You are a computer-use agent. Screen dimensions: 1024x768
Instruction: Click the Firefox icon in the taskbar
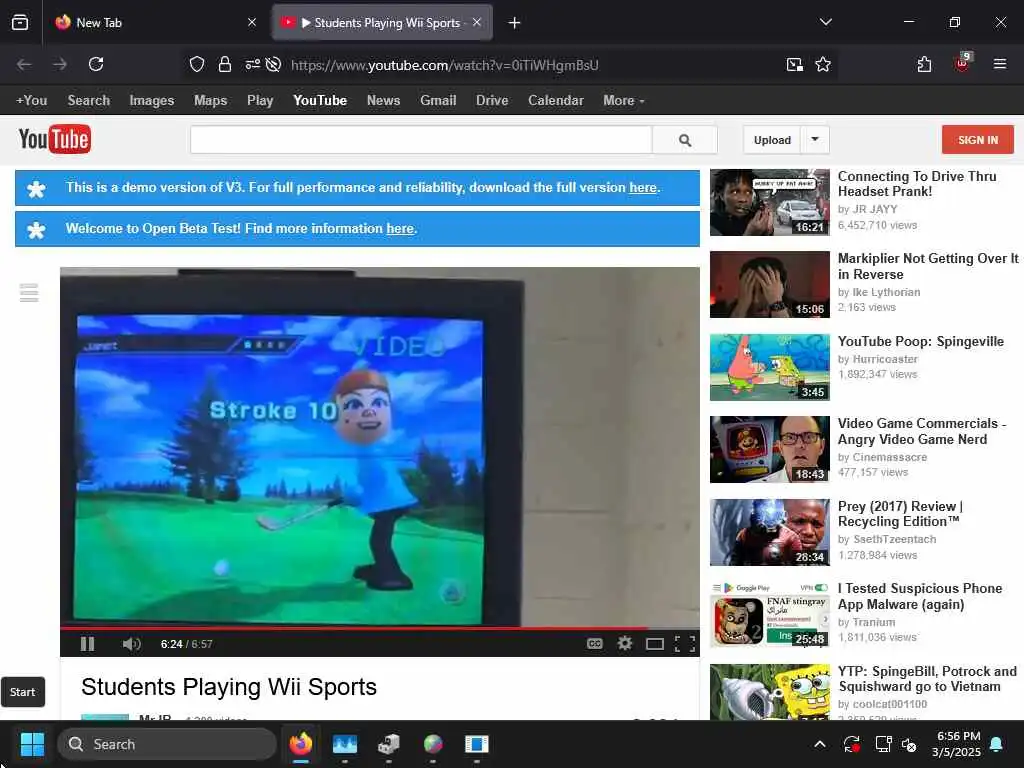[x=300, y=744]
